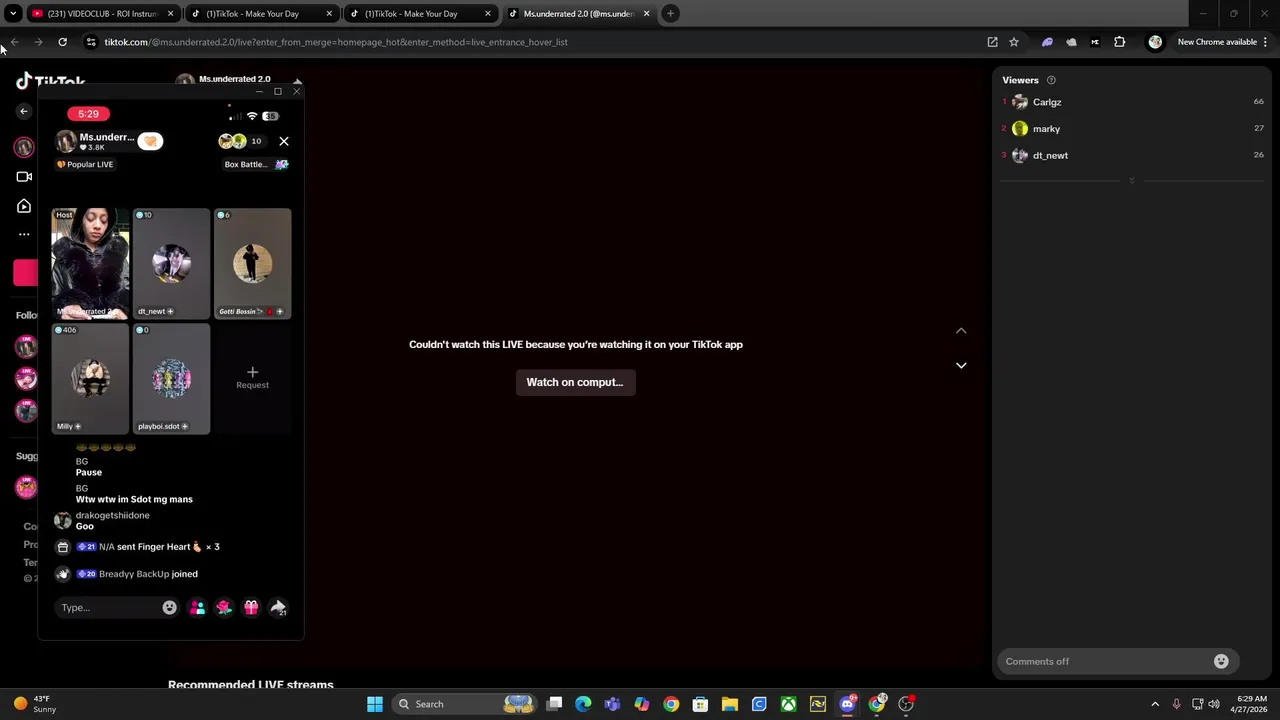Viewport: 1280px width, 720px height.
Task: Select the Milly guest tile
Action: pyautogui.click(x=90, y=378)
